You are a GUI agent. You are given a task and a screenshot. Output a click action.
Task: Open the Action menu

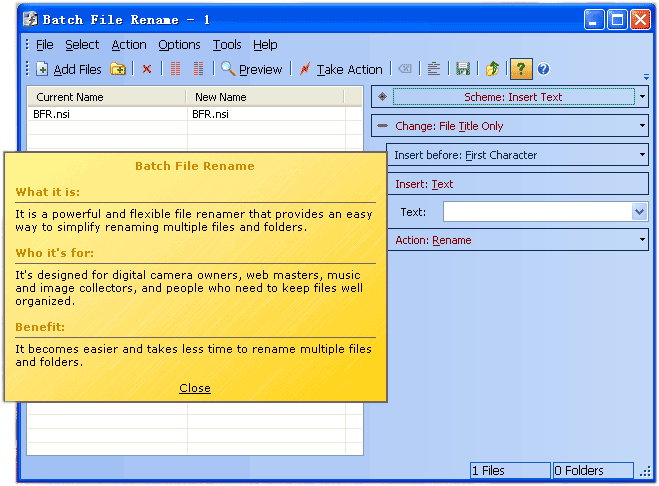pyautogui.click(x=129, y=45)
